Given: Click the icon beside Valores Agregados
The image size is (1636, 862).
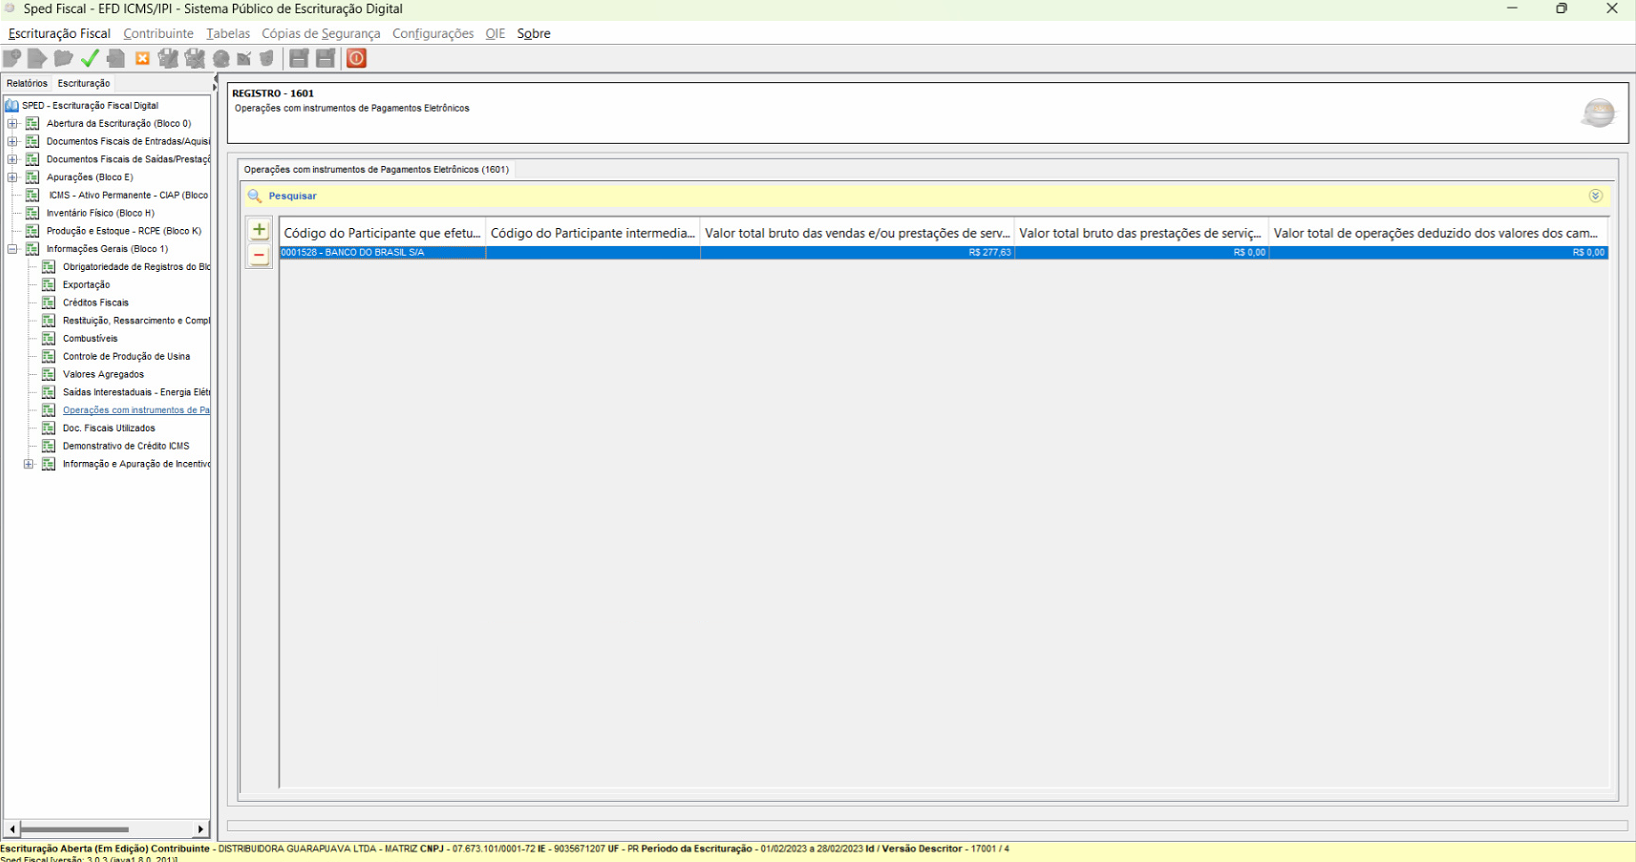Looking at the screenshot, I should [x=48, y=374].
